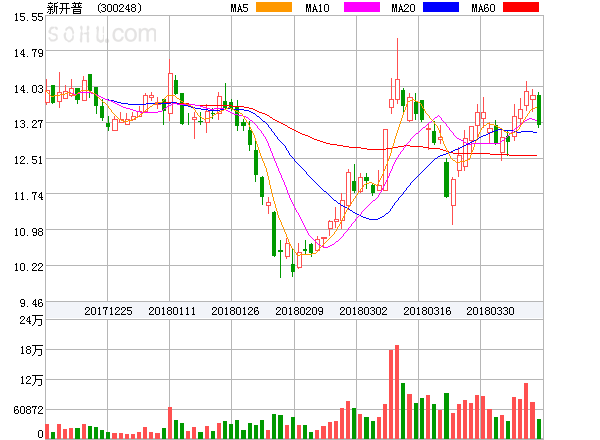Click the orange MA5 legend swatch

[274, 7]
